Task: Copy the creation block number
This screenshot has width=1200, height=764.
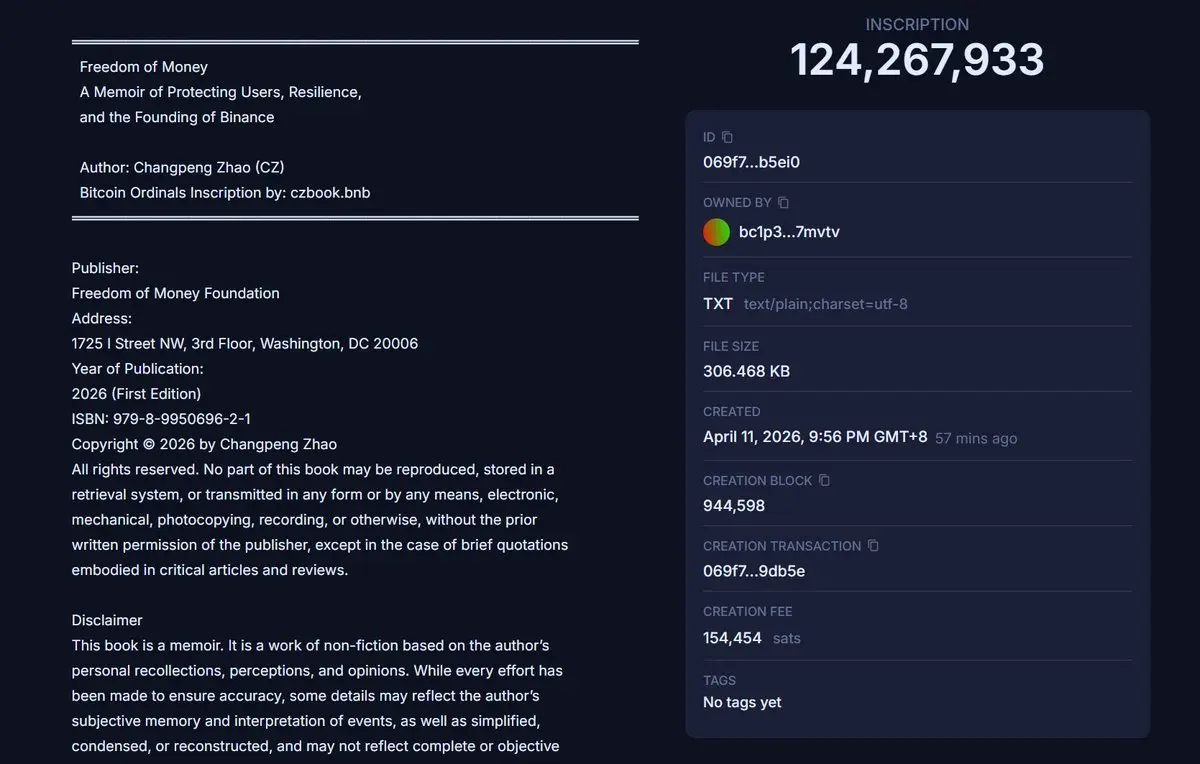Action: click(x=824, y=481)
